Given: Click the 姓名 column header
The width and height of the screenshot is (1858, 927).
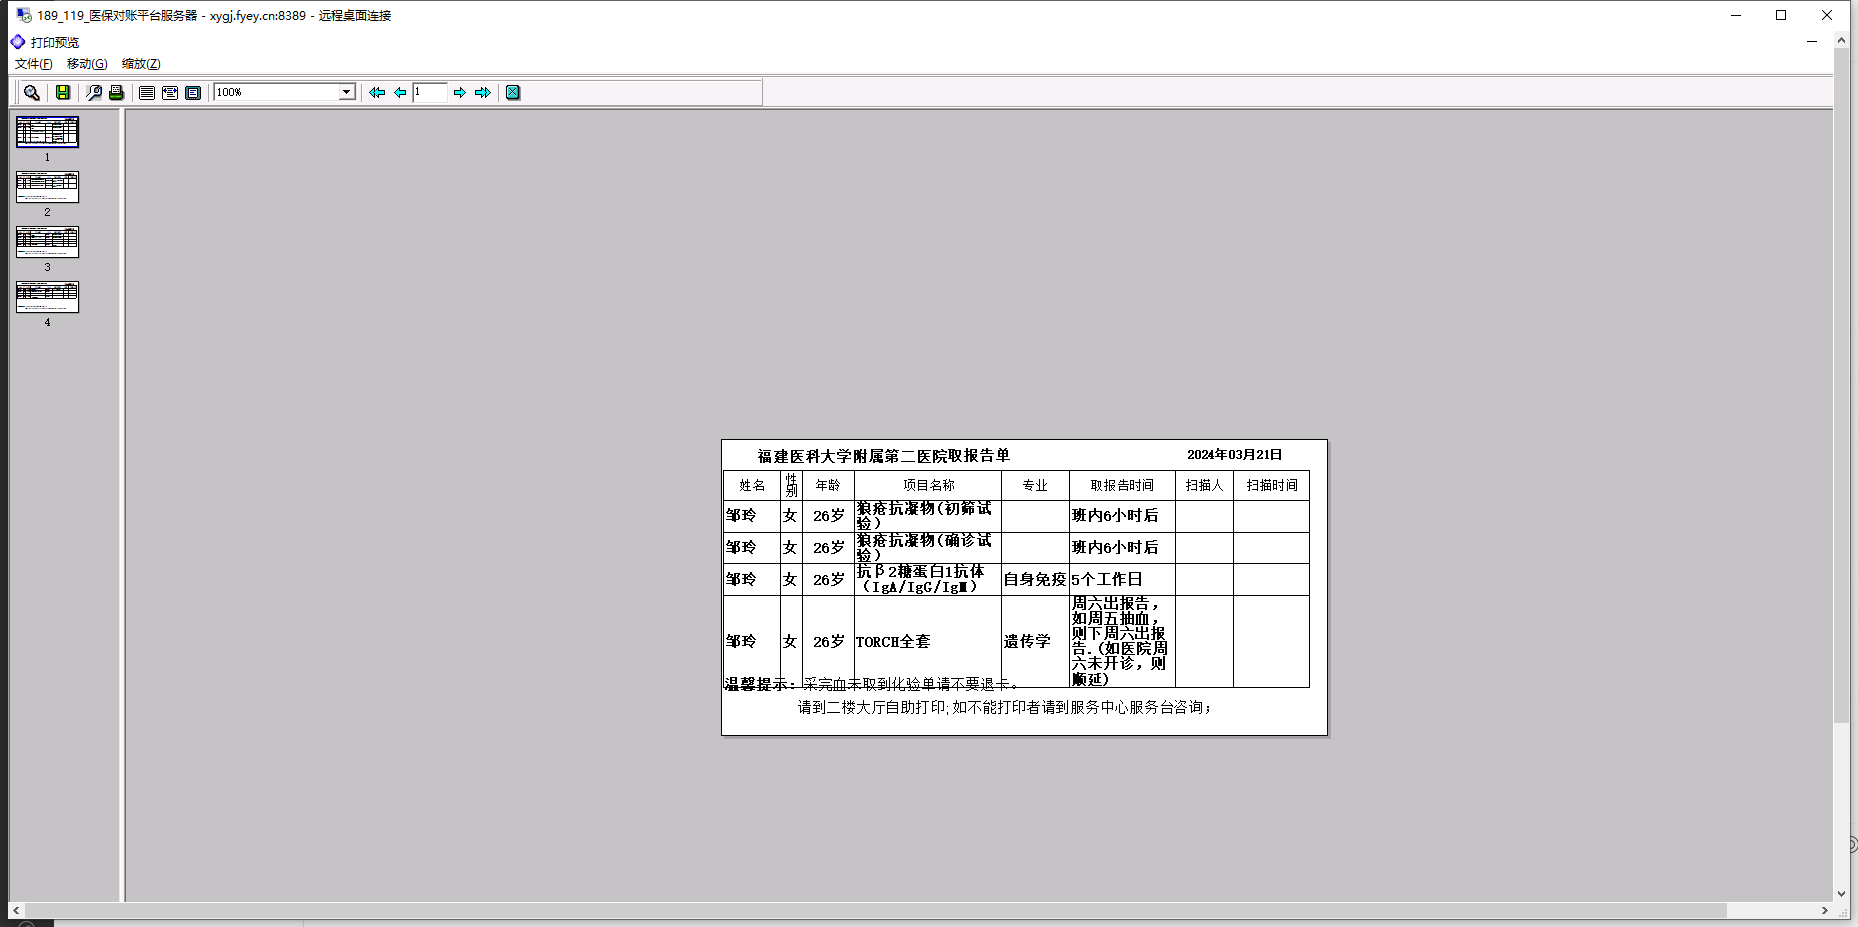Looking at the screenshot, I should pos(752,486).
